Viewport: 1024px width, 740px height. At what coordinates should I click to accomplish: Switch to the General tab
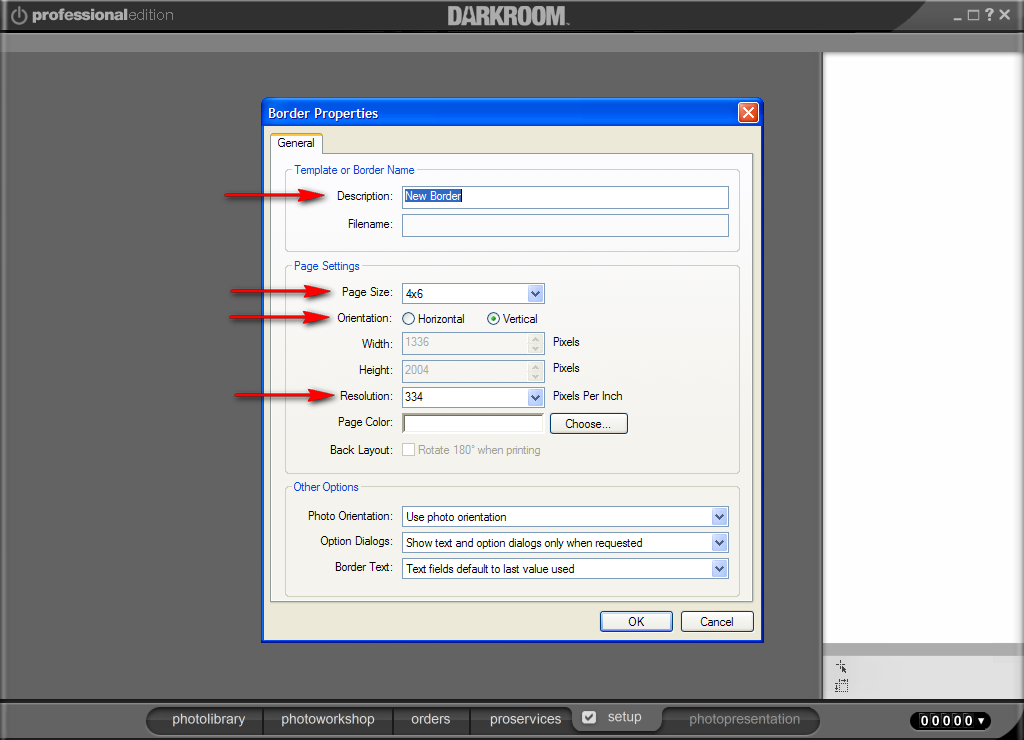point(296,143)
